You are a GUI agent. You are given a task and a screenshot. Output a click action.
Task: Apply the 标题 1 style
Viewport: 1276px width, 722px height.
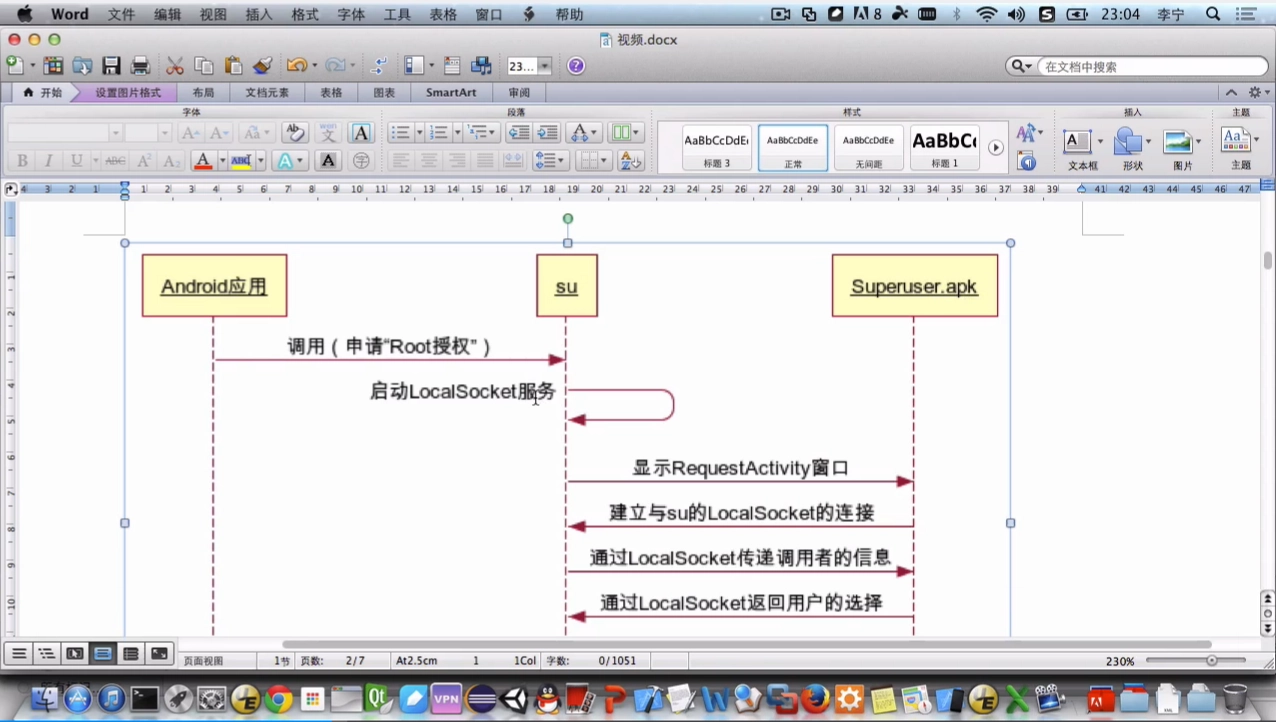(942, 147)
